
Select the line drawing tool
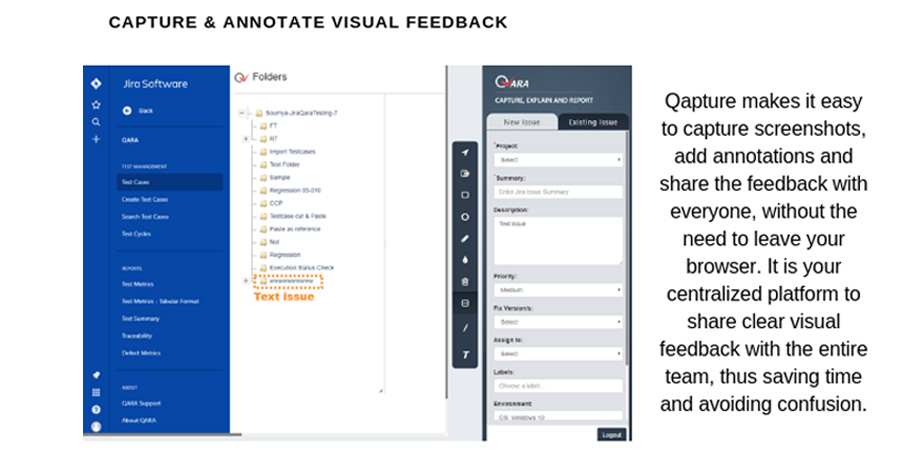[465, 328]
